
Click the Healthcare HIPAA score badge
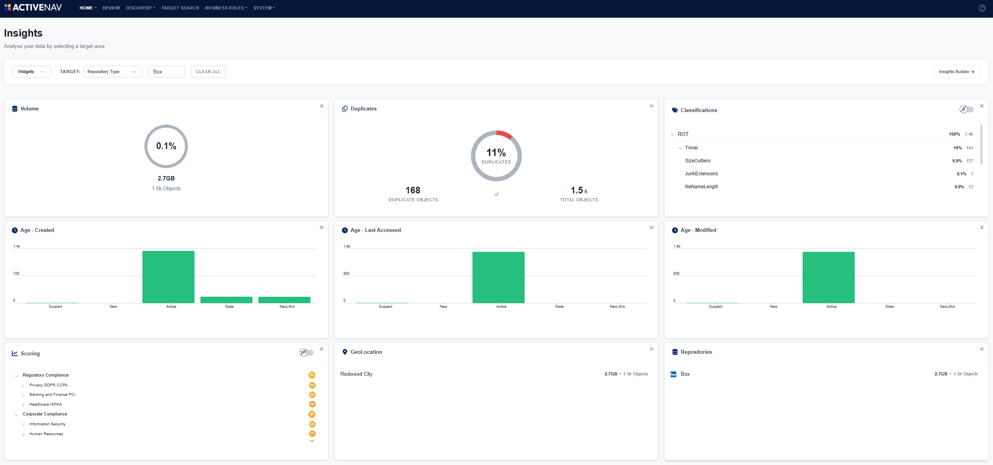312,404
